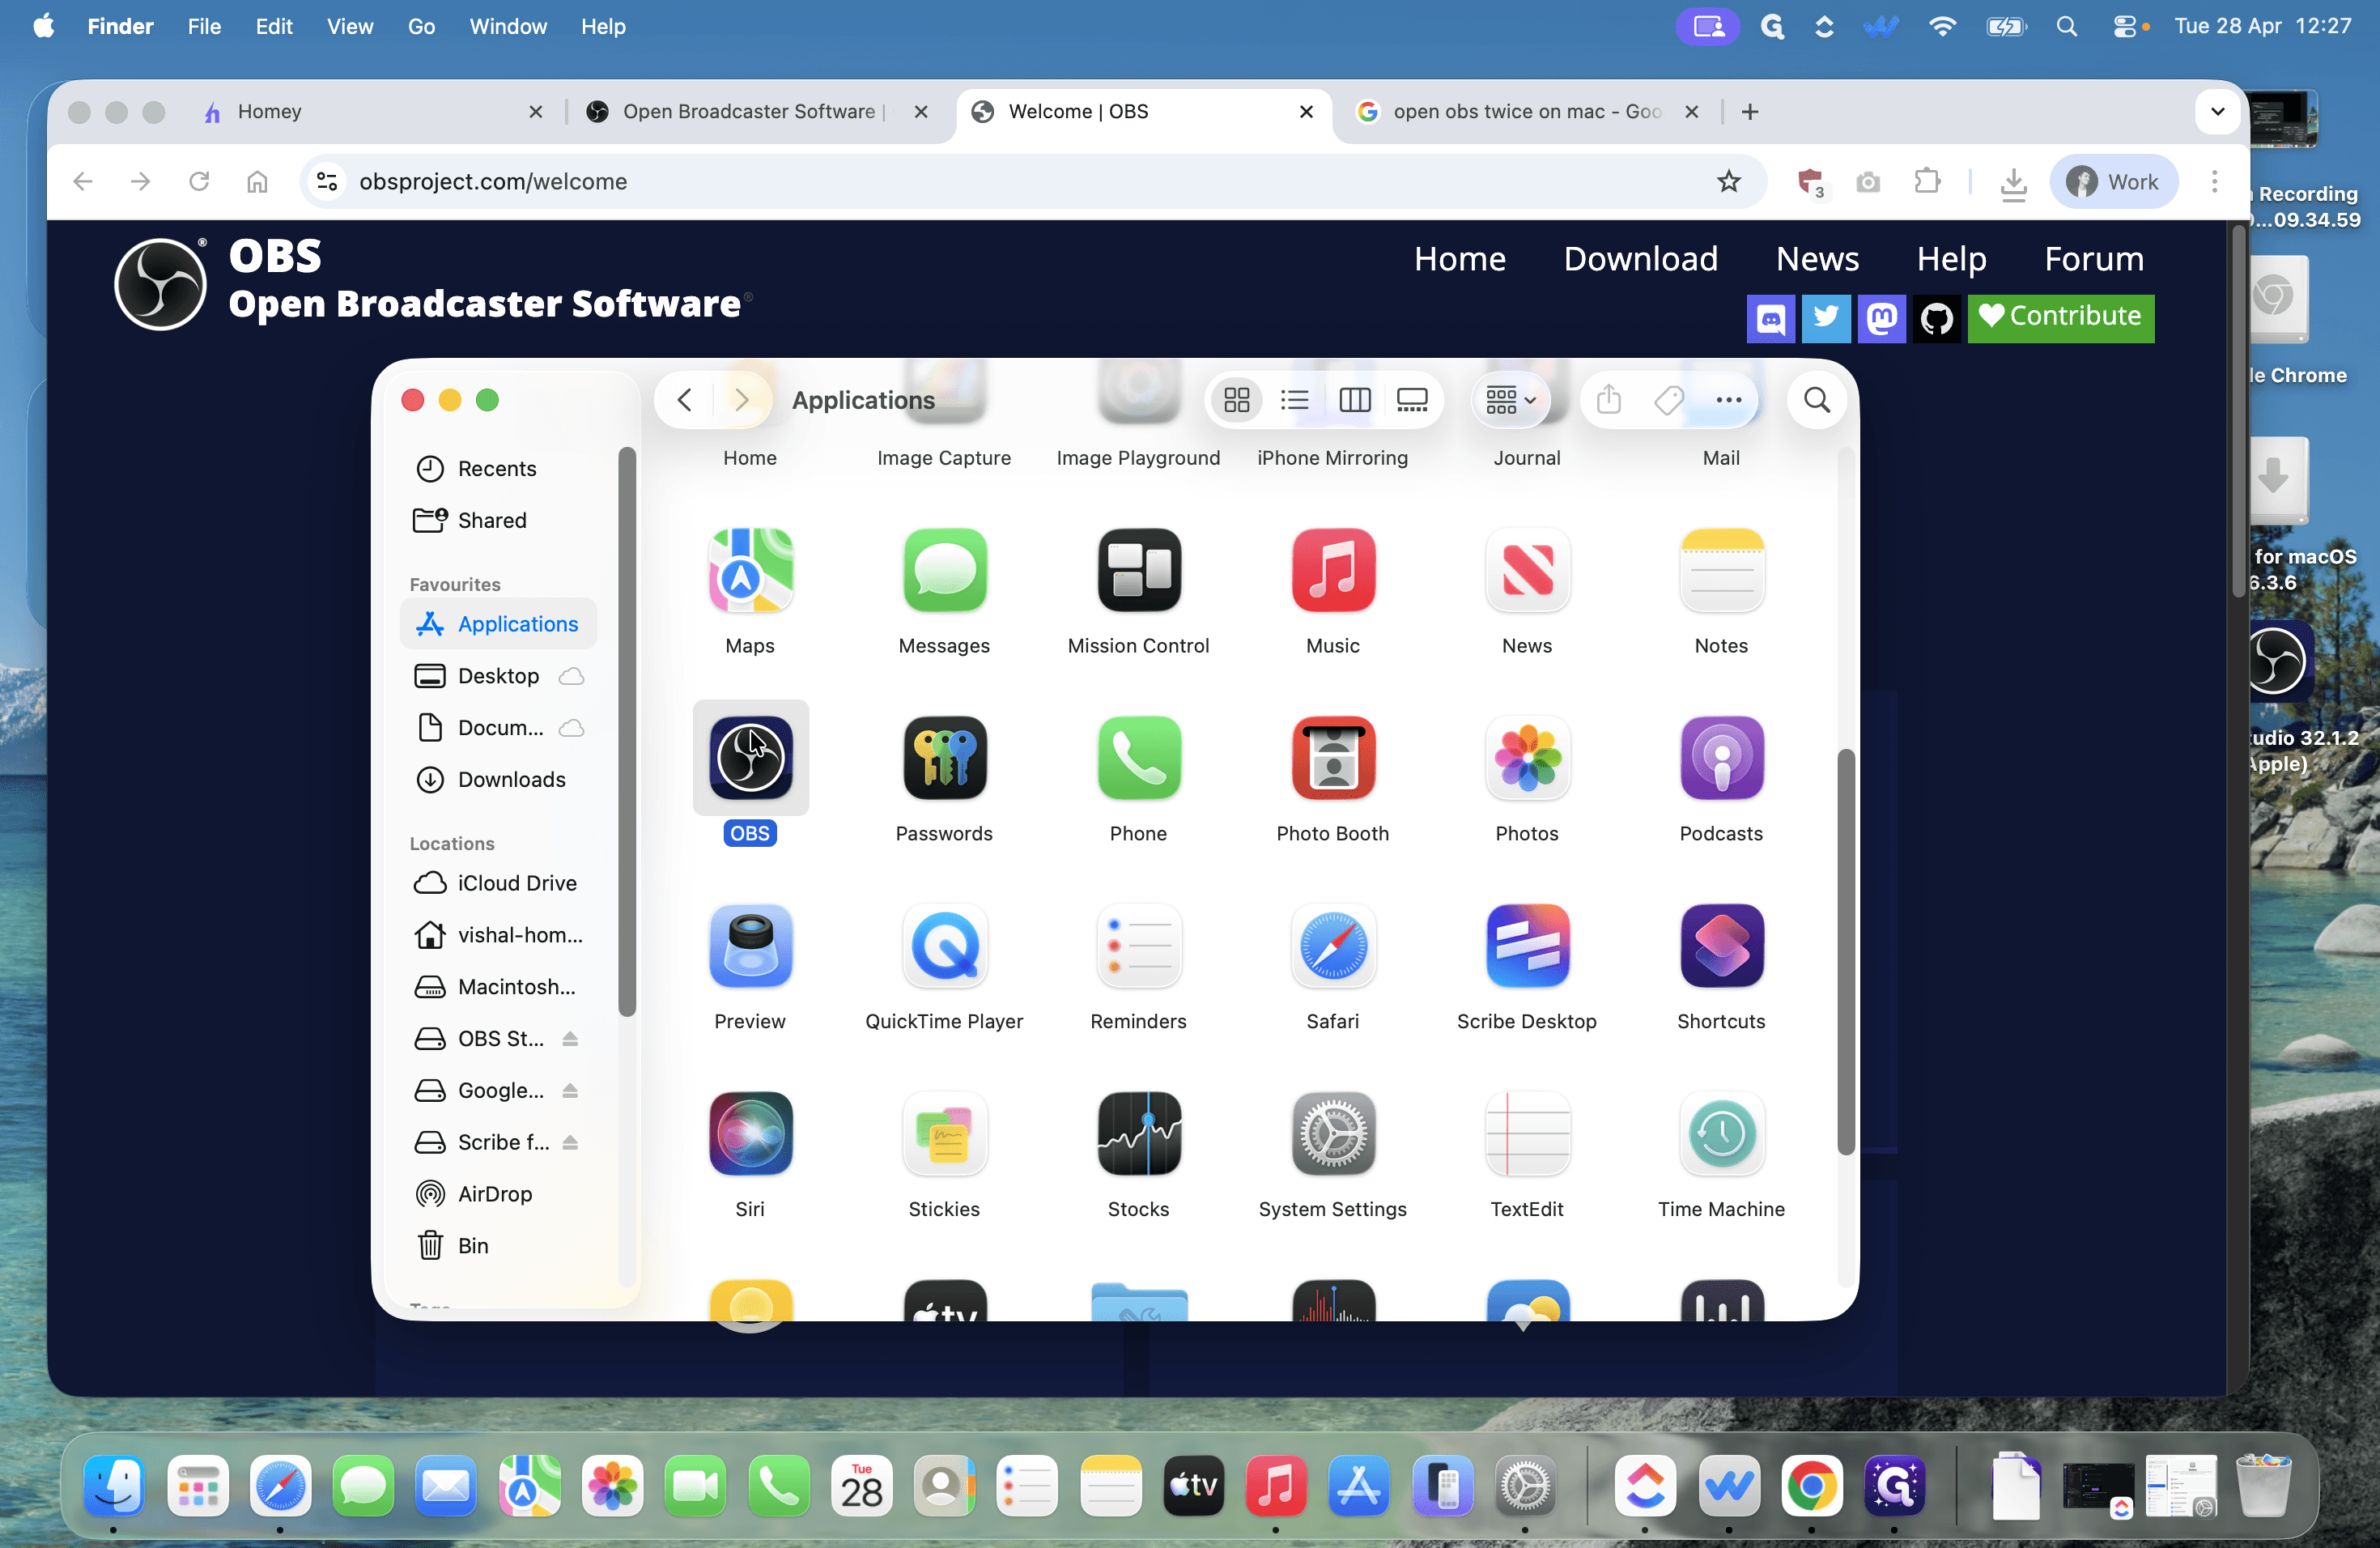Open the Stocks app icon
Viewport: 2380px width, 1548px height.
(1138, 1134)
